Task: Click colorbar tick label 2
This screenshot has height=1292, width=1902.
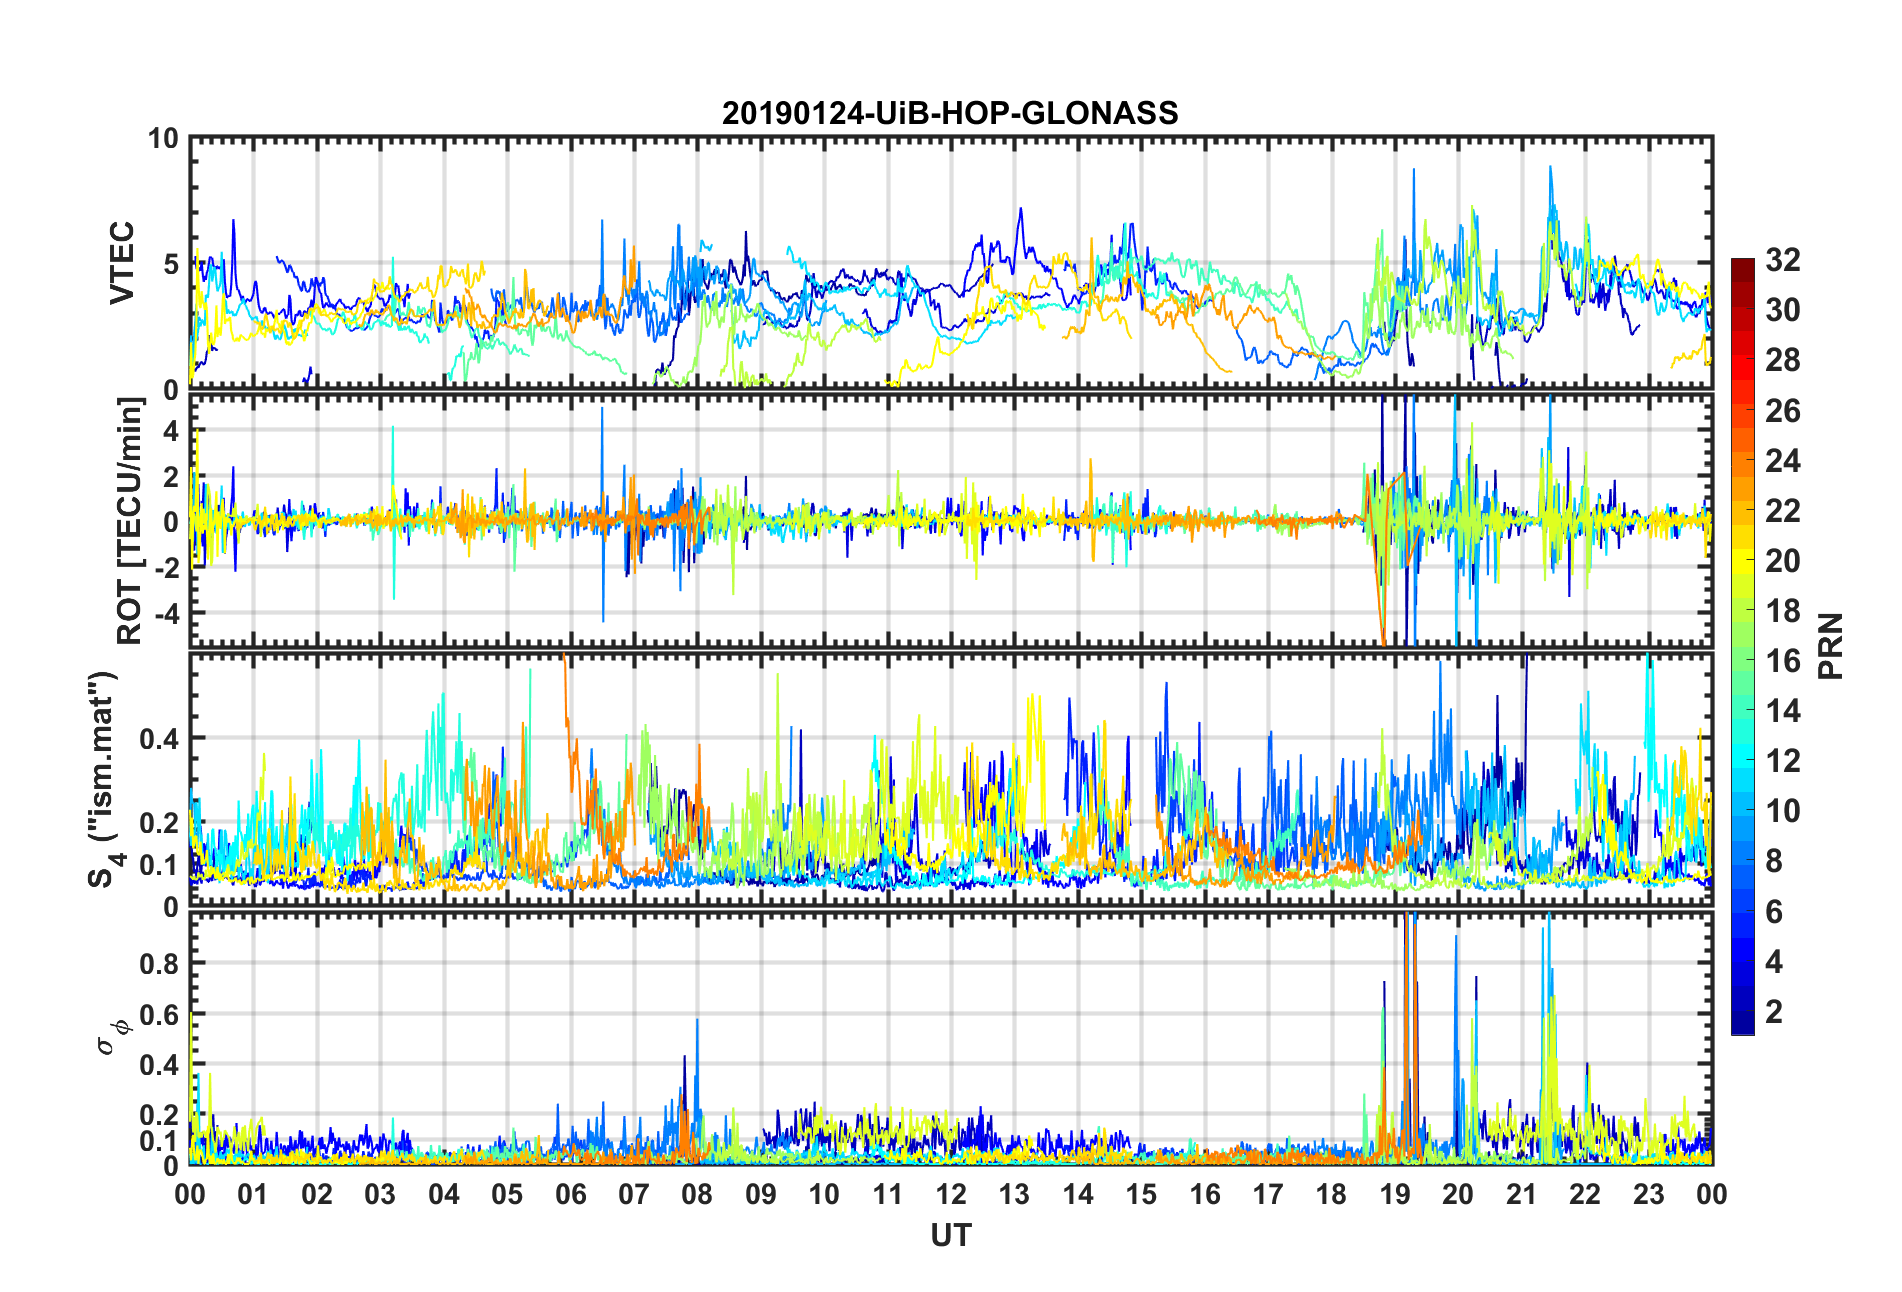Action: [x=1774, y=1012]
